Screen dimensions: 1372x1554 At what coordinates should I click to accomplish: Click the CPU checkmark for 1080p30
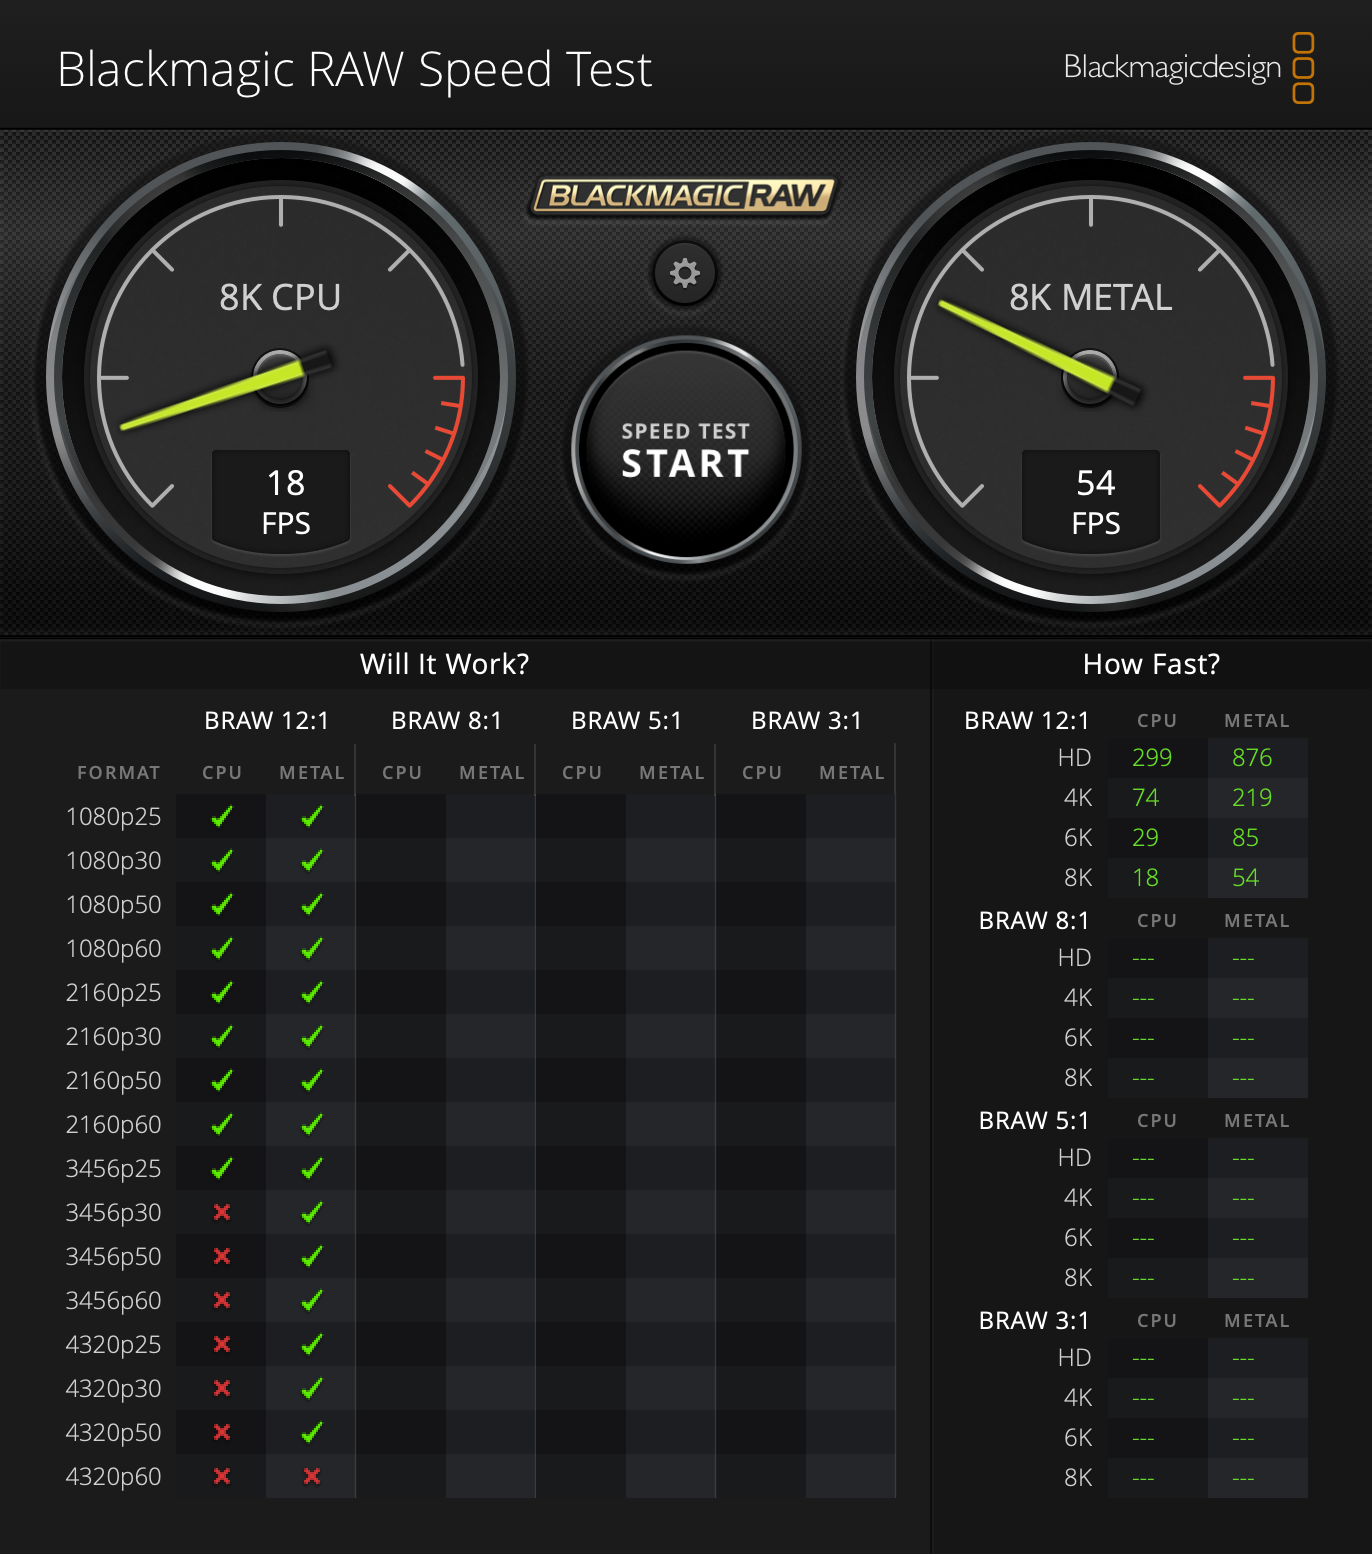tap(222, 860)
